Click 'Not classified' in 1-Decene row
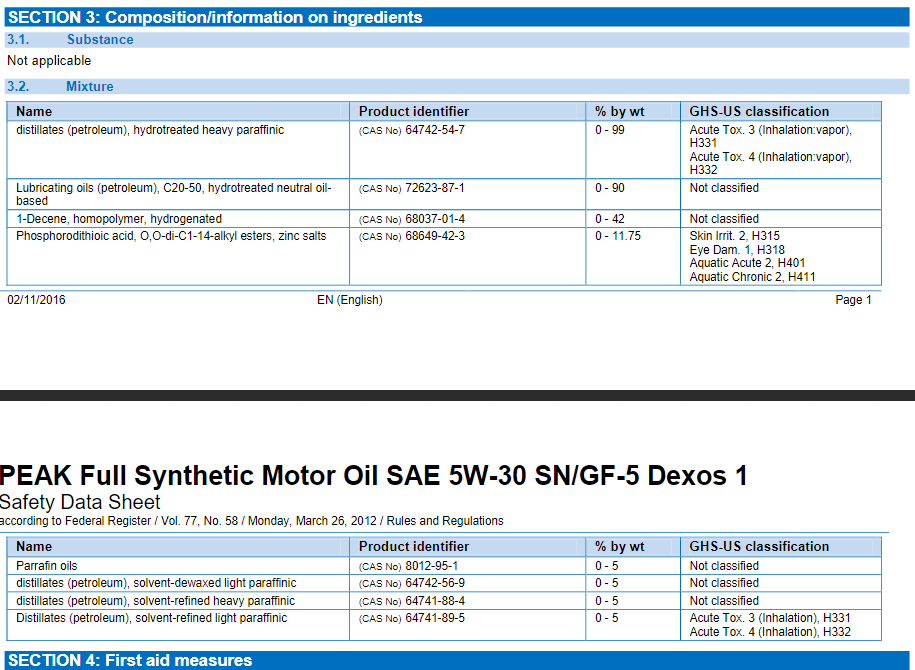Image resolution: width=915 pixels, height=670 pixels. (x=724, y=219)
